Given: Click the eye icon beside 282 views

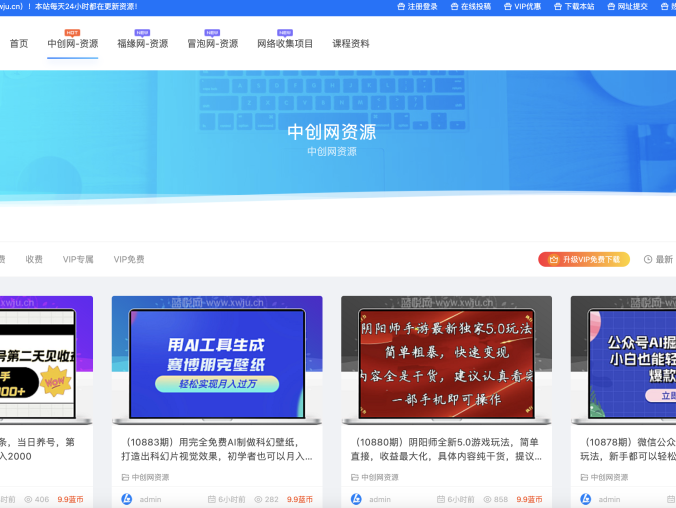Looking at the screenshot, I should (x=258, y=499).
